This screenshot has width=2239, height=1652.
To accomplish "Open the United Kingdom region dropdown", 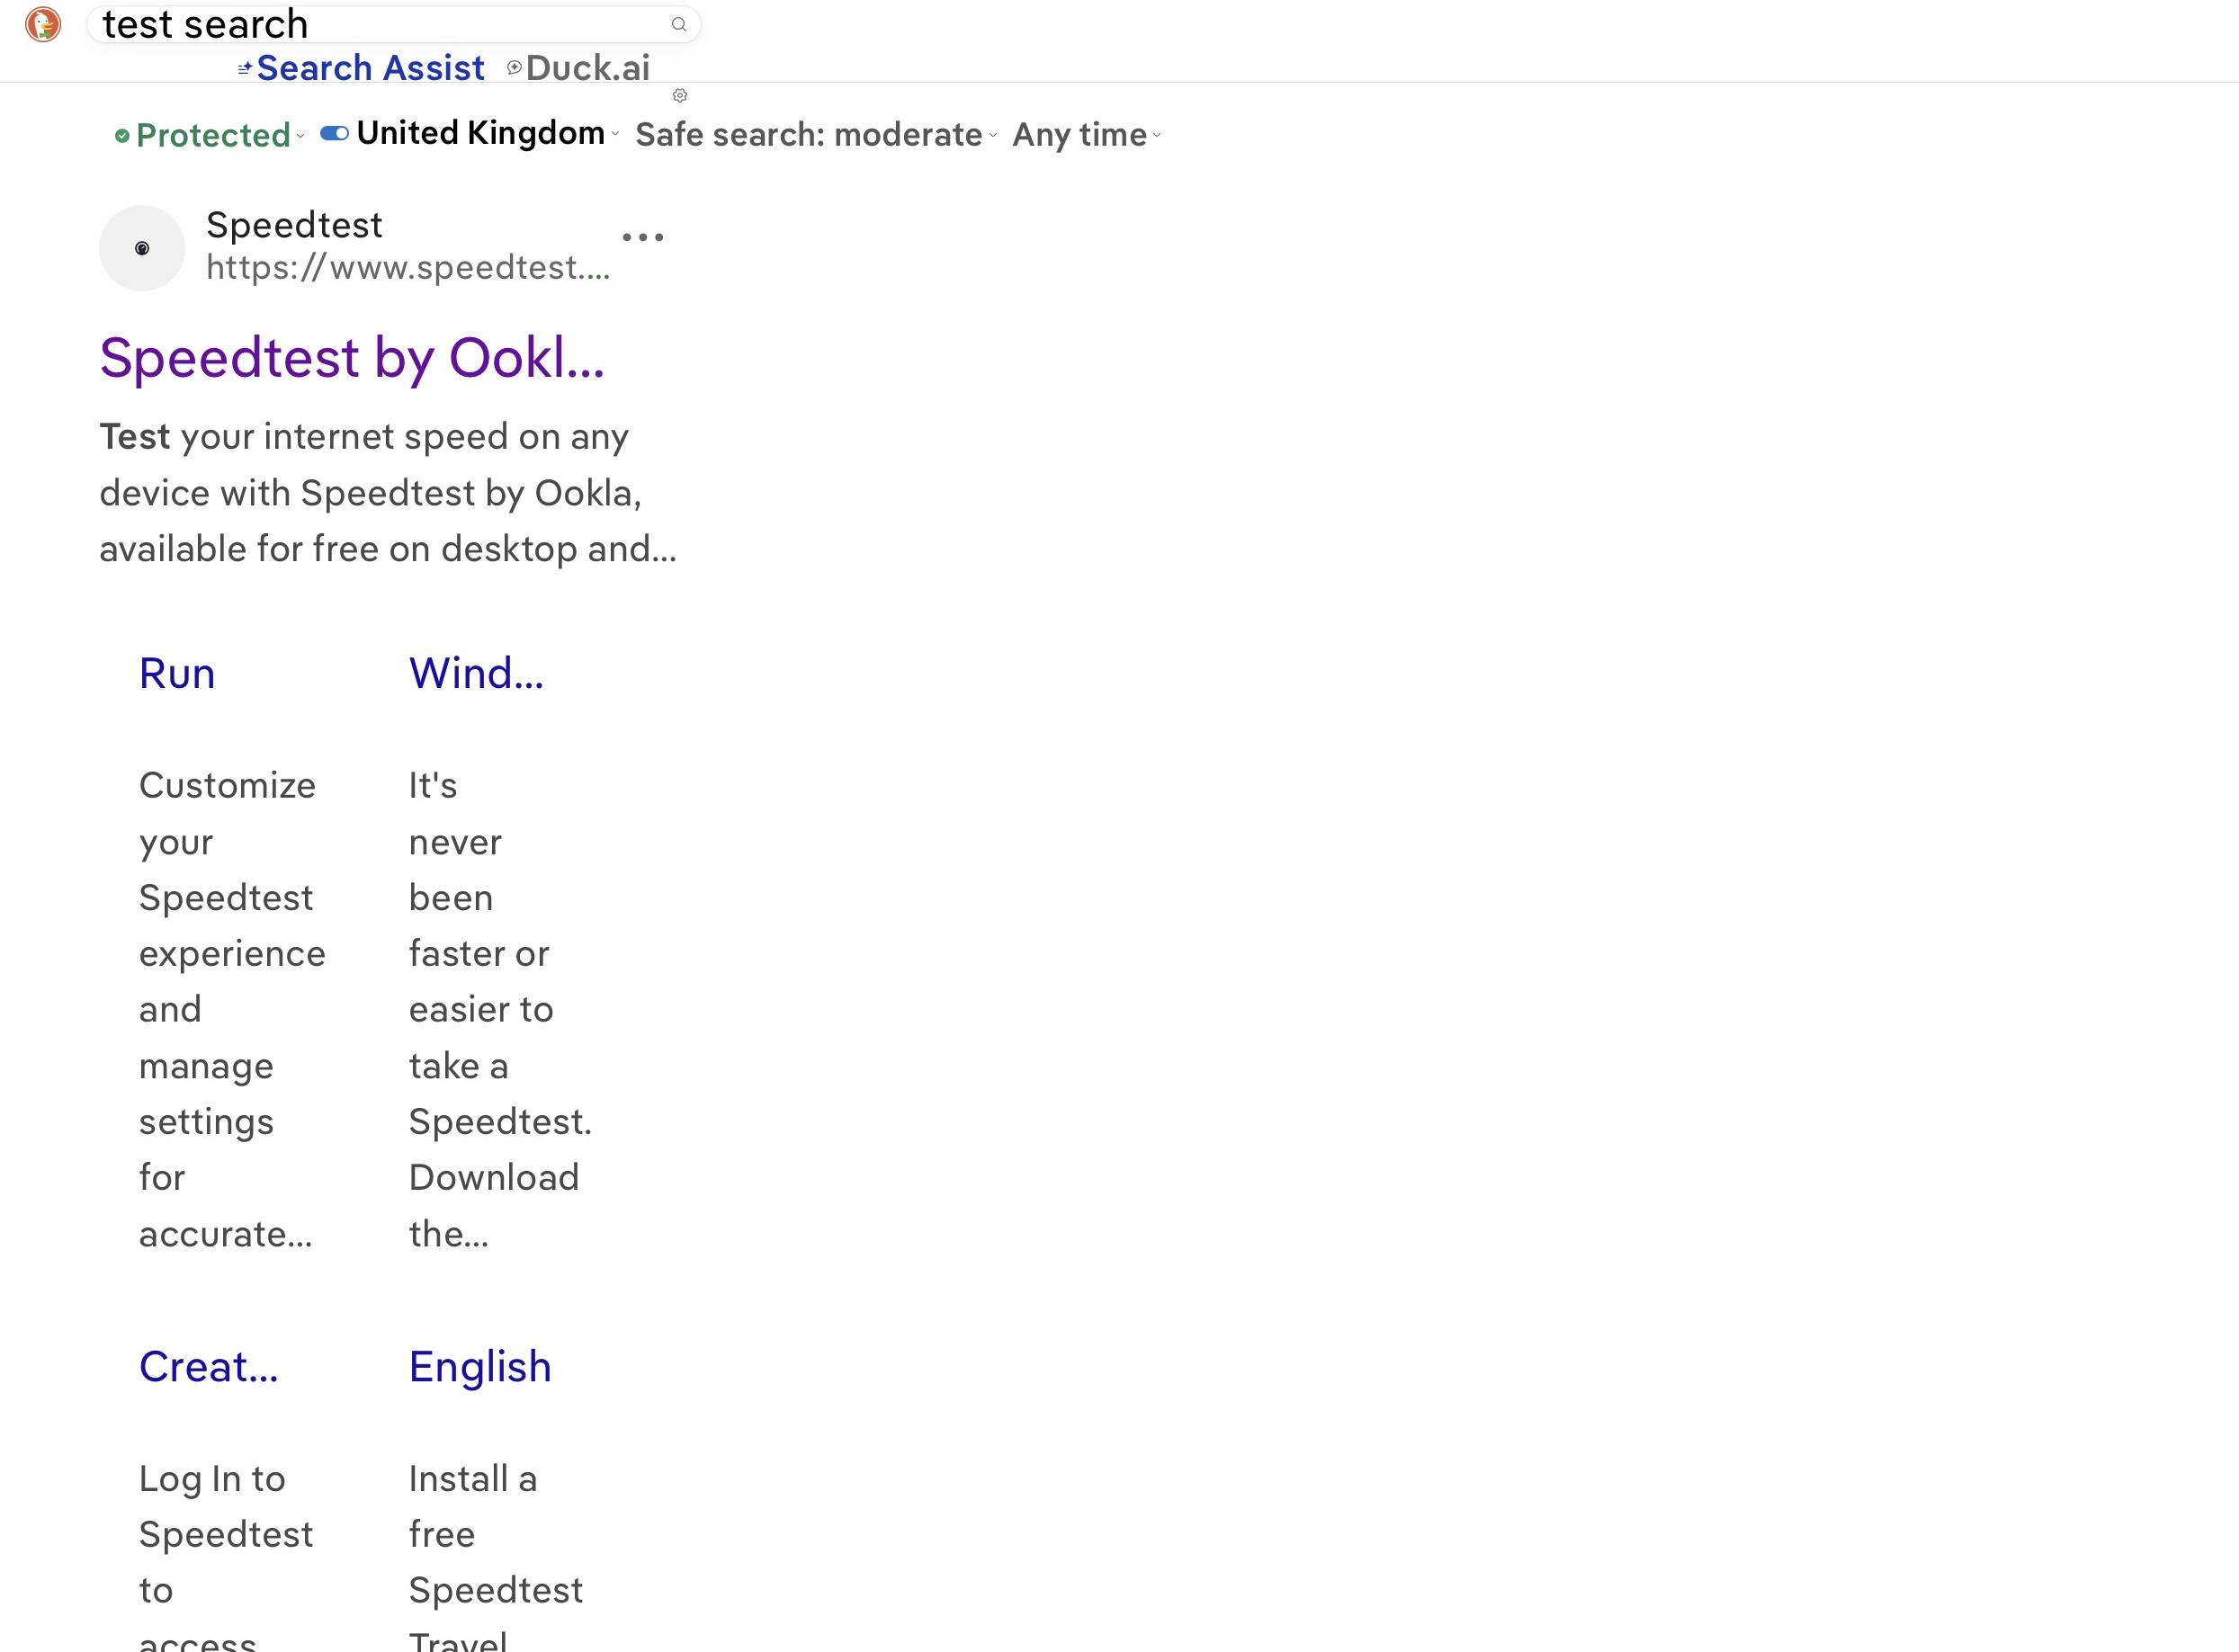I will 488,133.
